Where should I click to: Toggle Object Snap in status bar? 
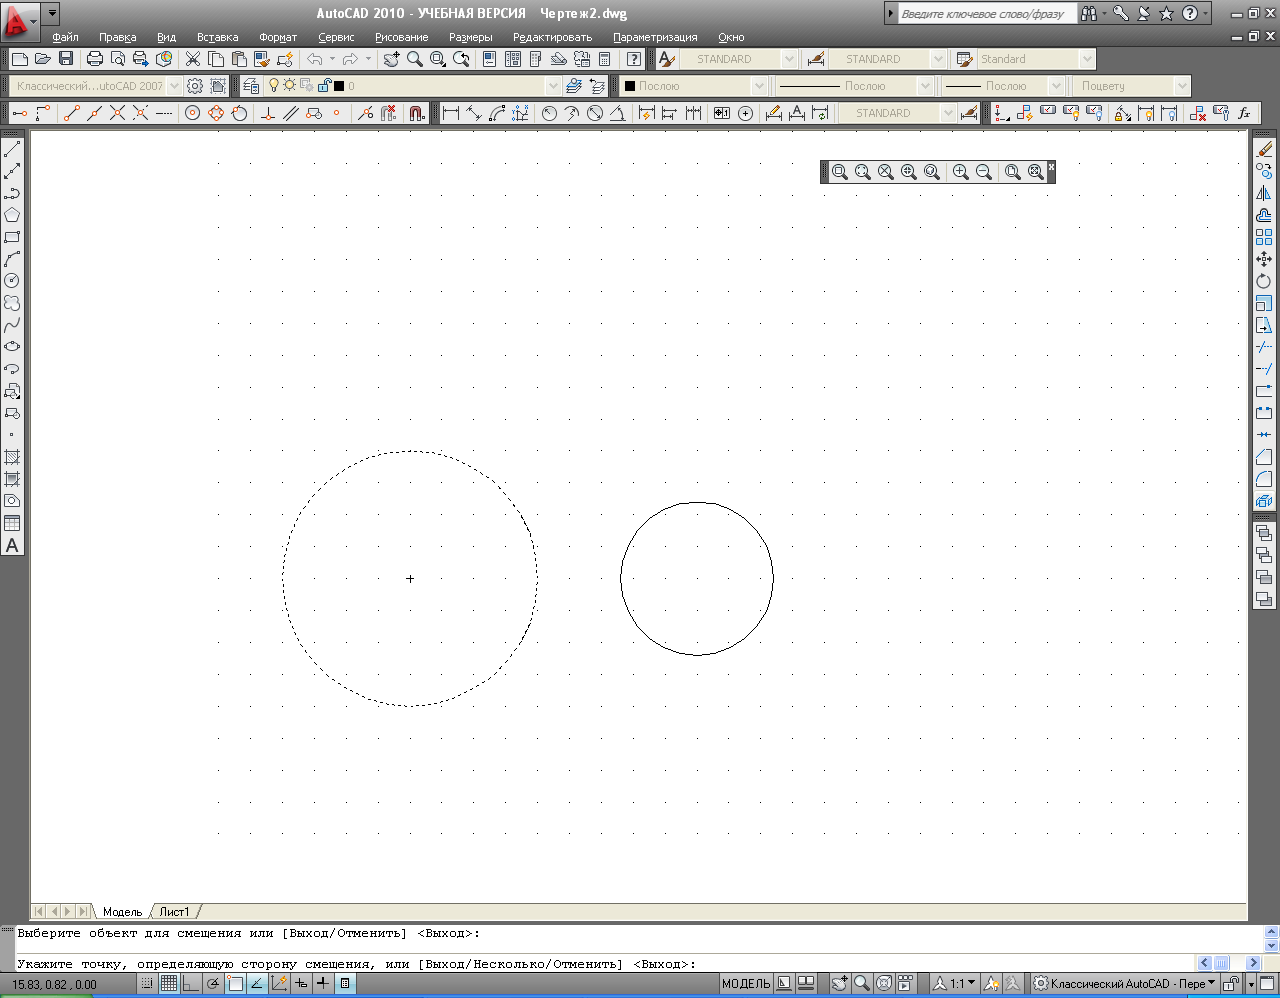[235, 984]
